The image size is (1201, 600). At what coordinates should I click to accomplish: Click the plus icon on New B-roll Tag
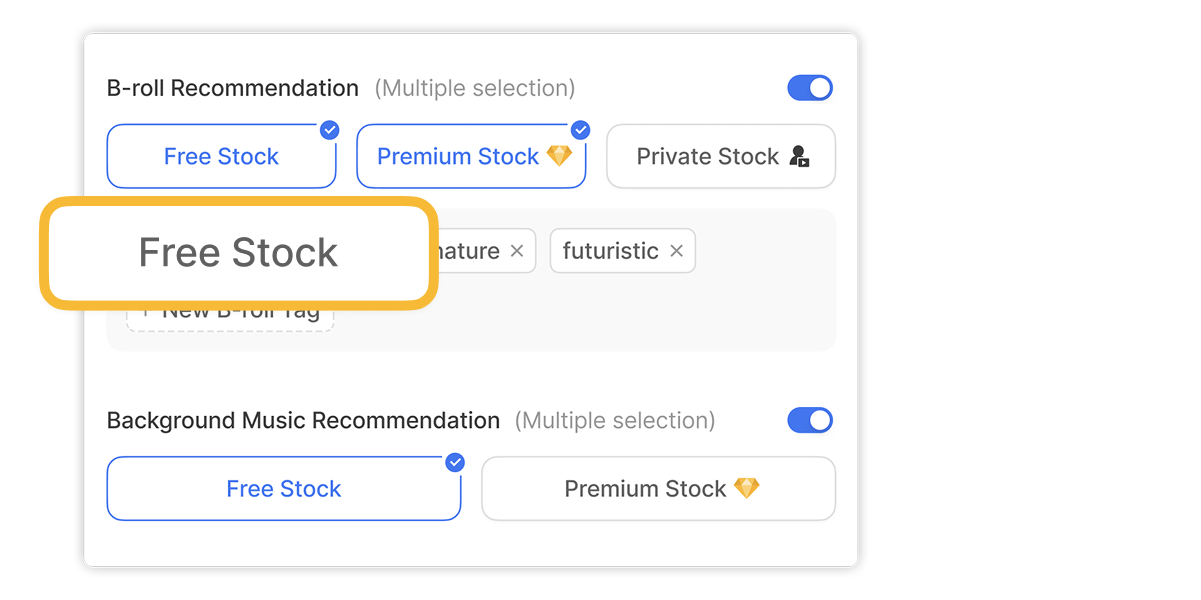tap(146, 310)
